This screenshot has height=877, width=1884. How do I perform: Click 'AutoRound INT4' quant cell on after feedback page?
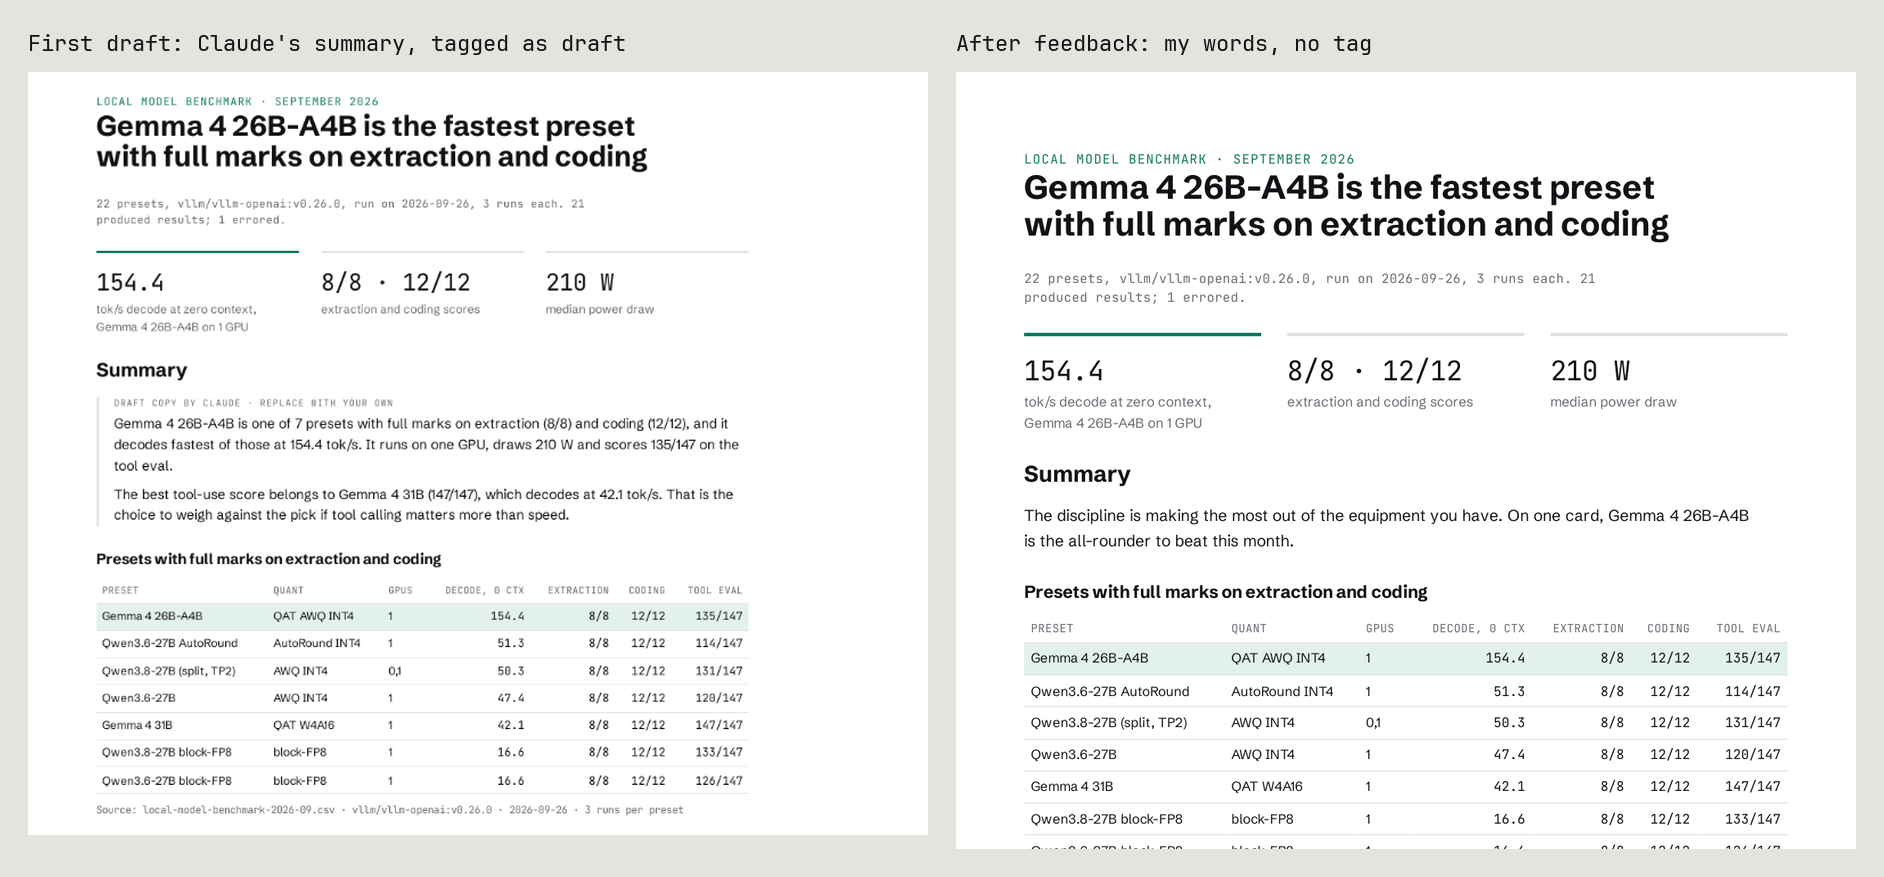pyautogui.click(x=1282, y=691)
